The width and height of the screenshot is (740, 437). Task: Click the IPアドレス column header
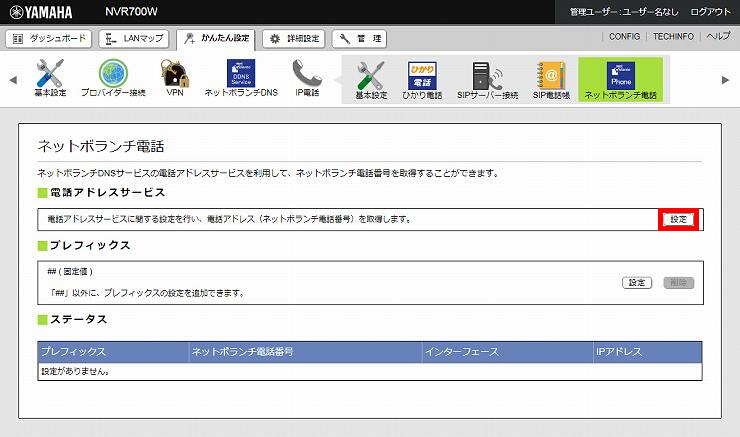pyautogui.click(x=648, y=352)
